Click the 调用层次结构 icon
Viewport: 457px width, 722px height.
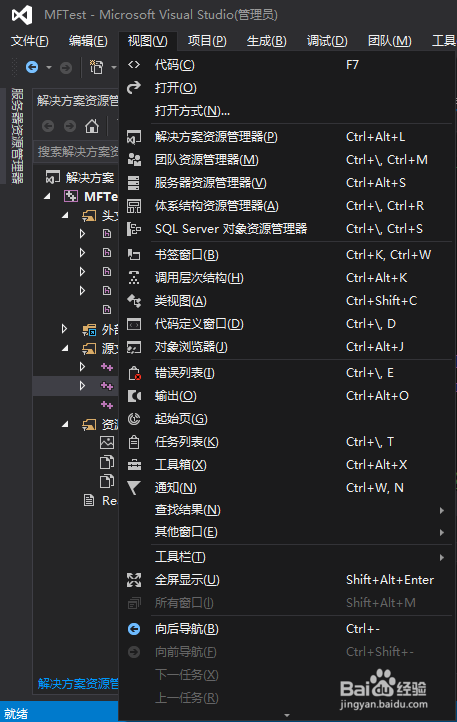click(134, 278)
